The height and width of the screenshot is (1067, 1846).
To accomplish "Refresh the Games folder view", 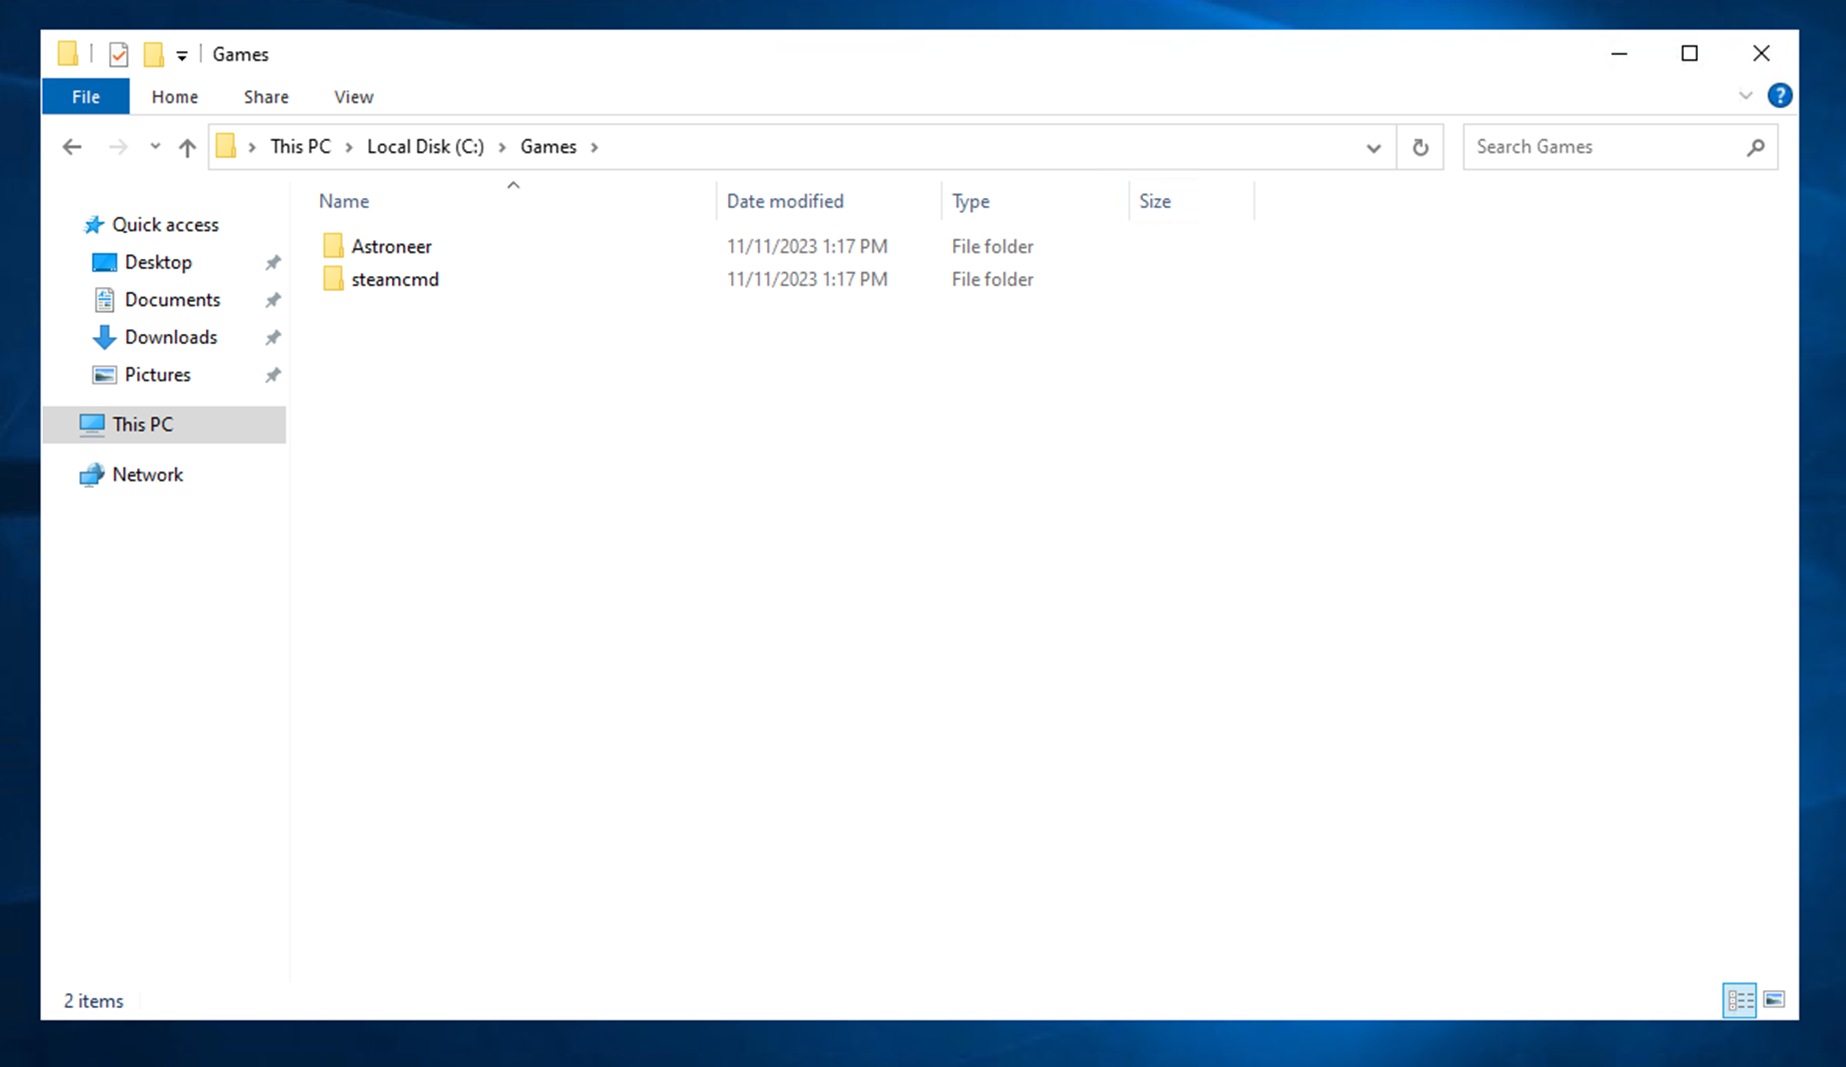I will tap(1420, 147).
